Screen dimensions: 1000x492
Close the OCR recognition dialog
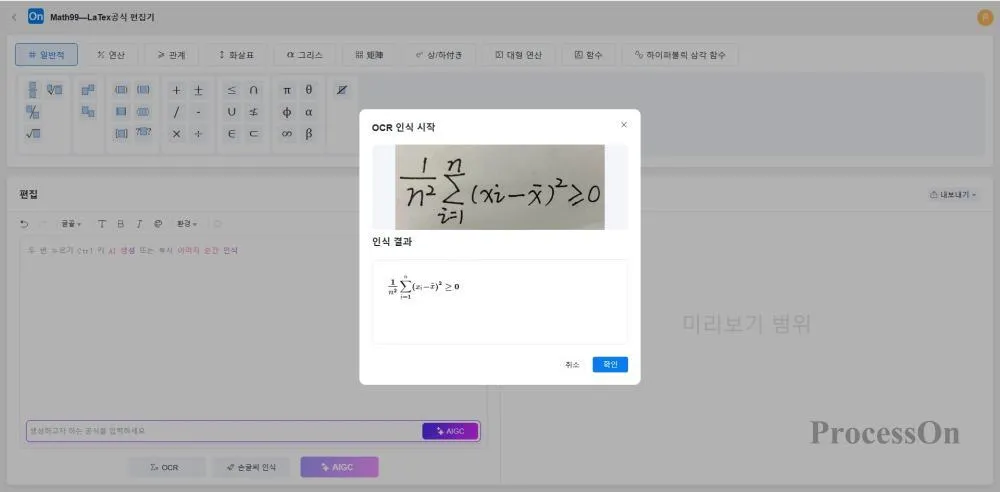624,125
